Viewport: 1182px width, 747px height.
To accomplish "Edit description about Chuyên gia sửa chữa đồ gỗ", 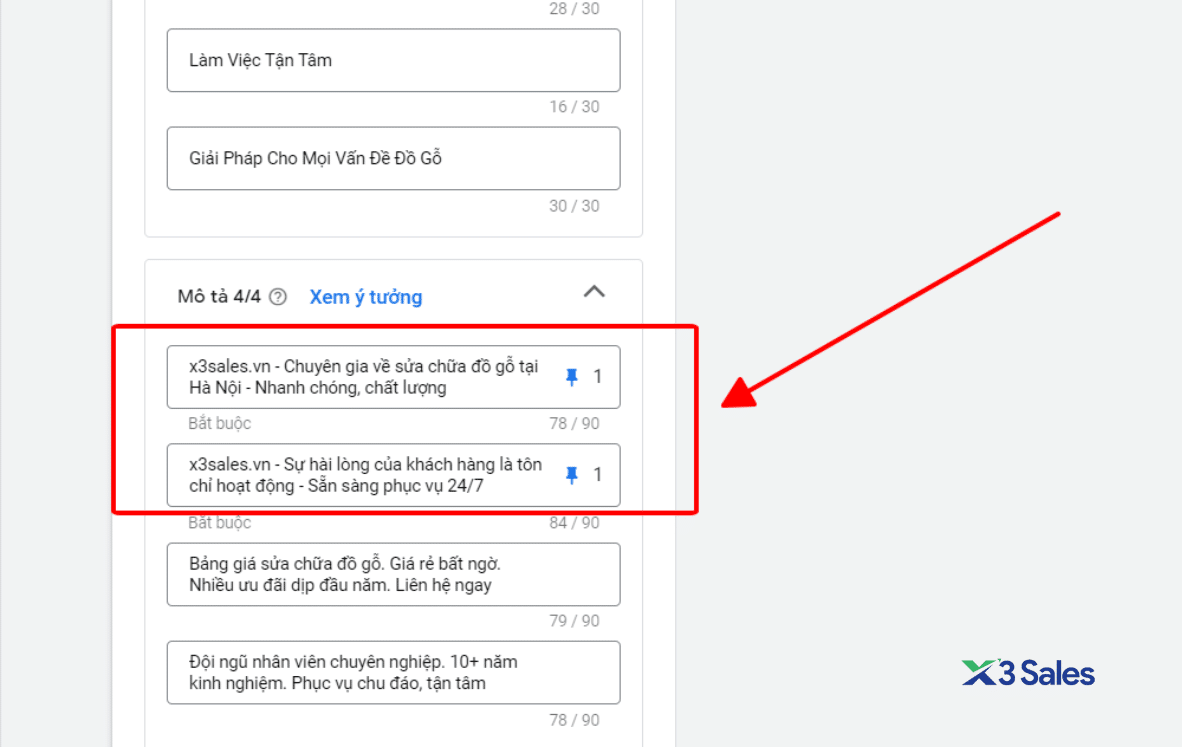I will tap(393, 377).
